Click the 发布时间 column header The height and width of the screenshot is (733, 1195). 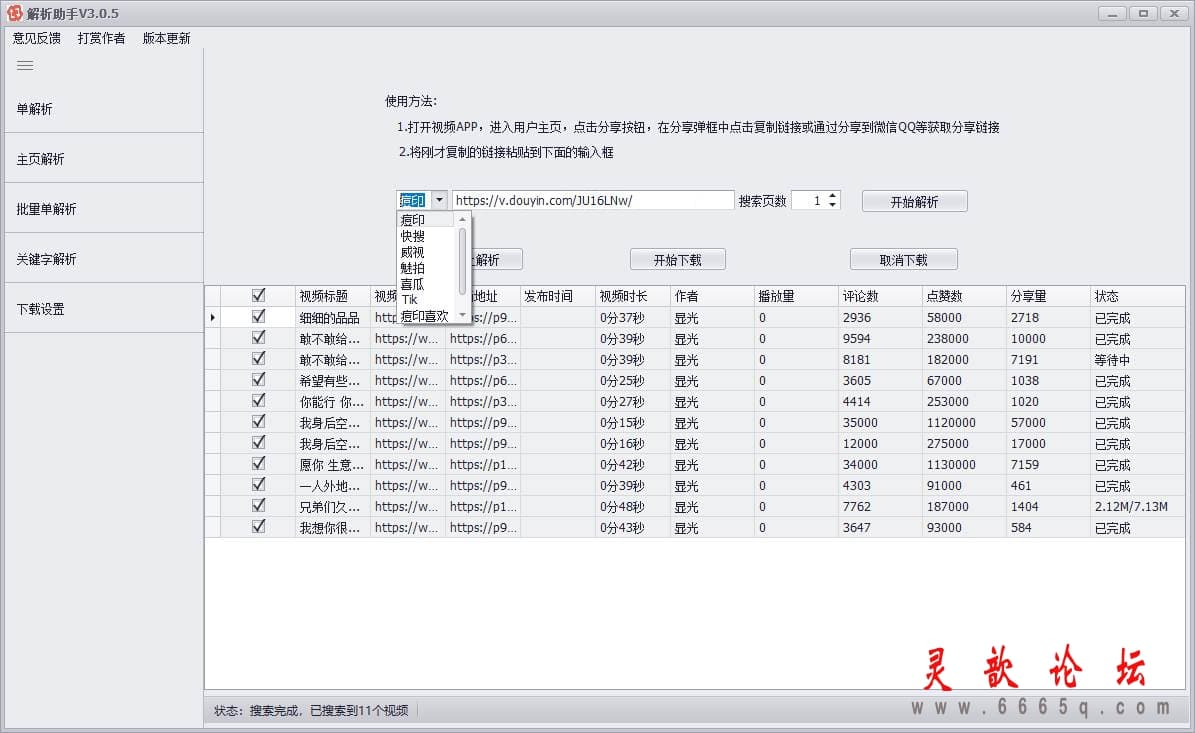tap(557, 296)
